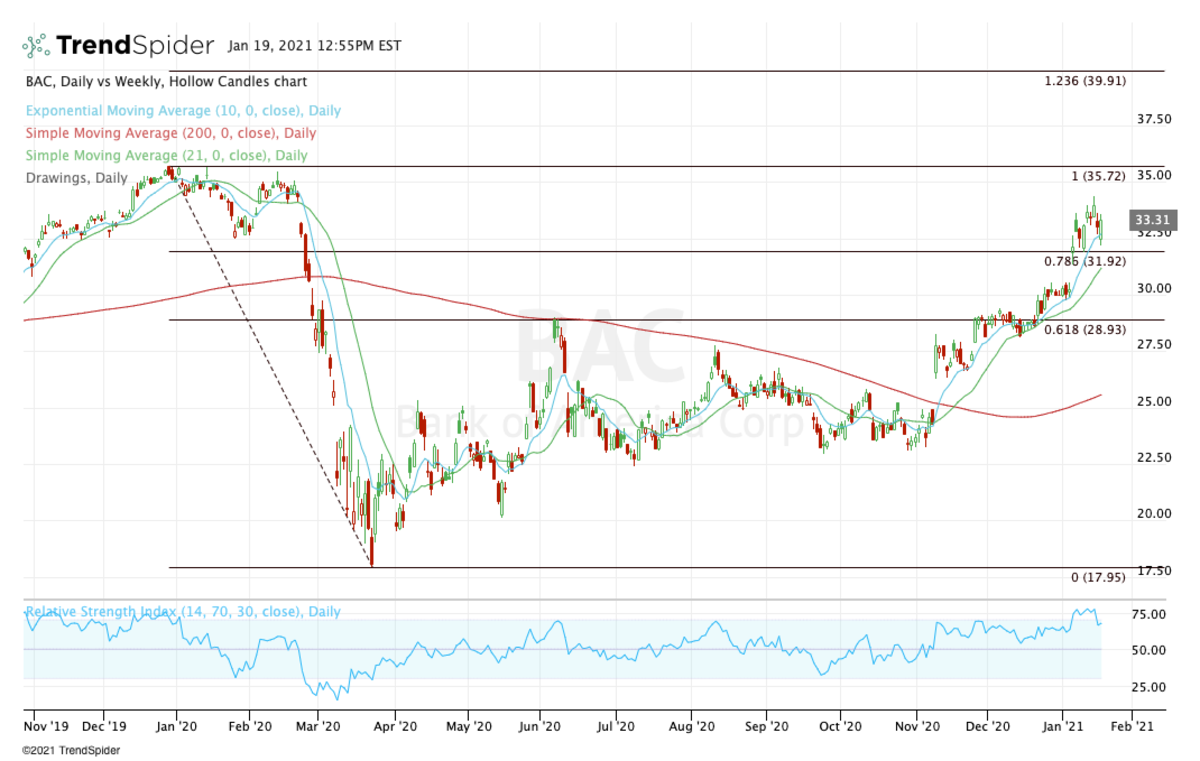
Task: Click the 75.00 RSI axis value
Action: pos(1148,615)
